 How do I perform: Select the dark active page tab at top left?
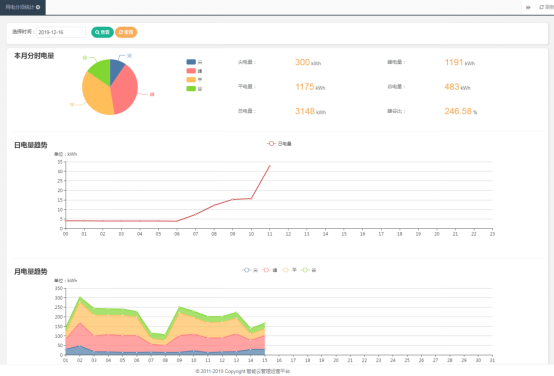coord(23,7)
